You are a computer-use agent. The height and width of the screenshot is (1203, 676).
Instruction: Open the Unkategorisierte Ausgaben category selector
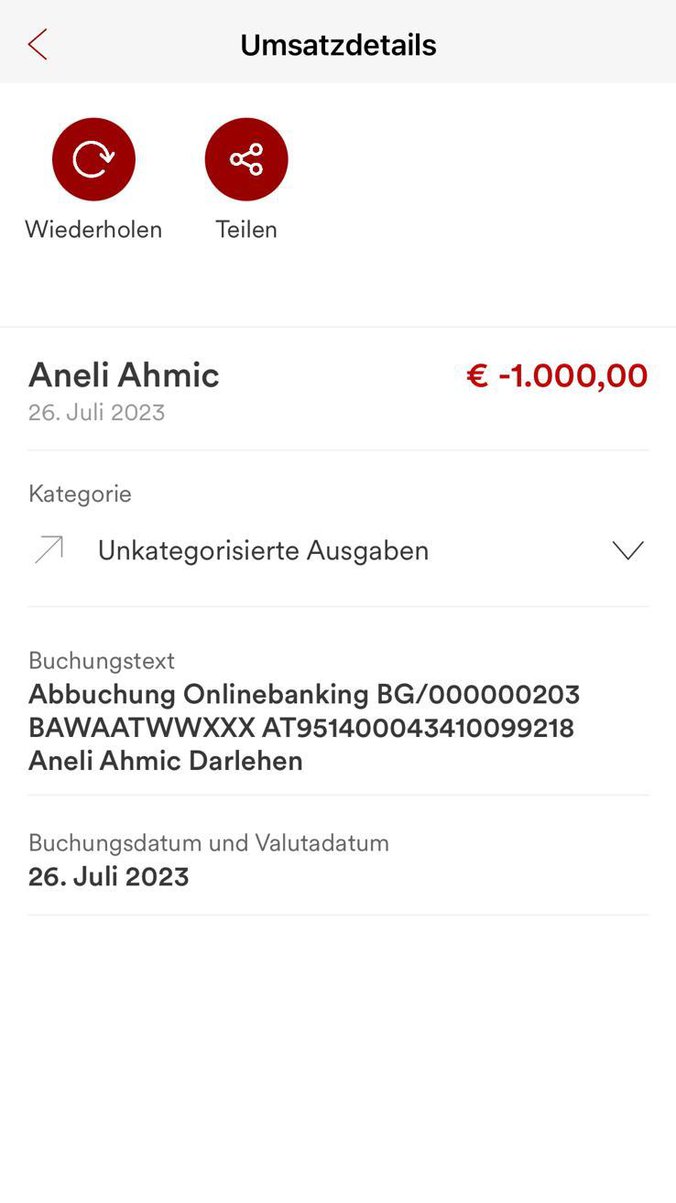[263, 550]
